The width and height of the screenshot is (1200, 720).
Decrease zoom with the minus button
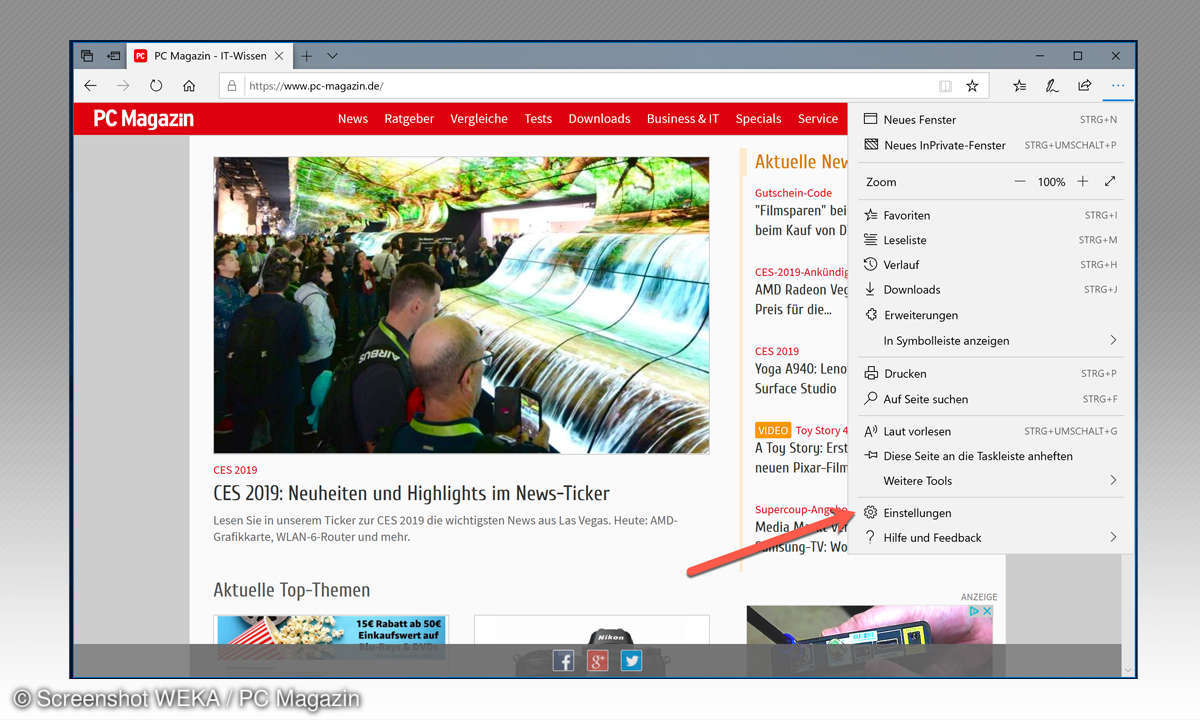(1020, 182)
